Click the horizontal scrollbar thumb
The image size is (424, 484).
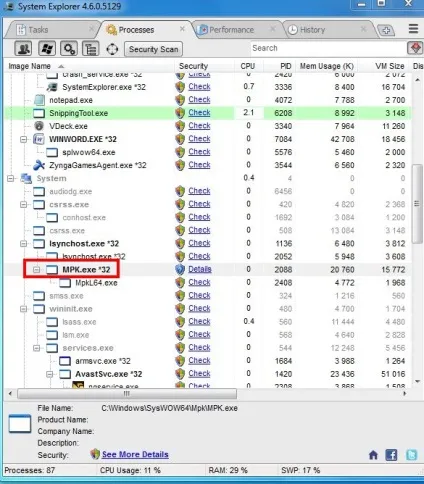point(127,394)
